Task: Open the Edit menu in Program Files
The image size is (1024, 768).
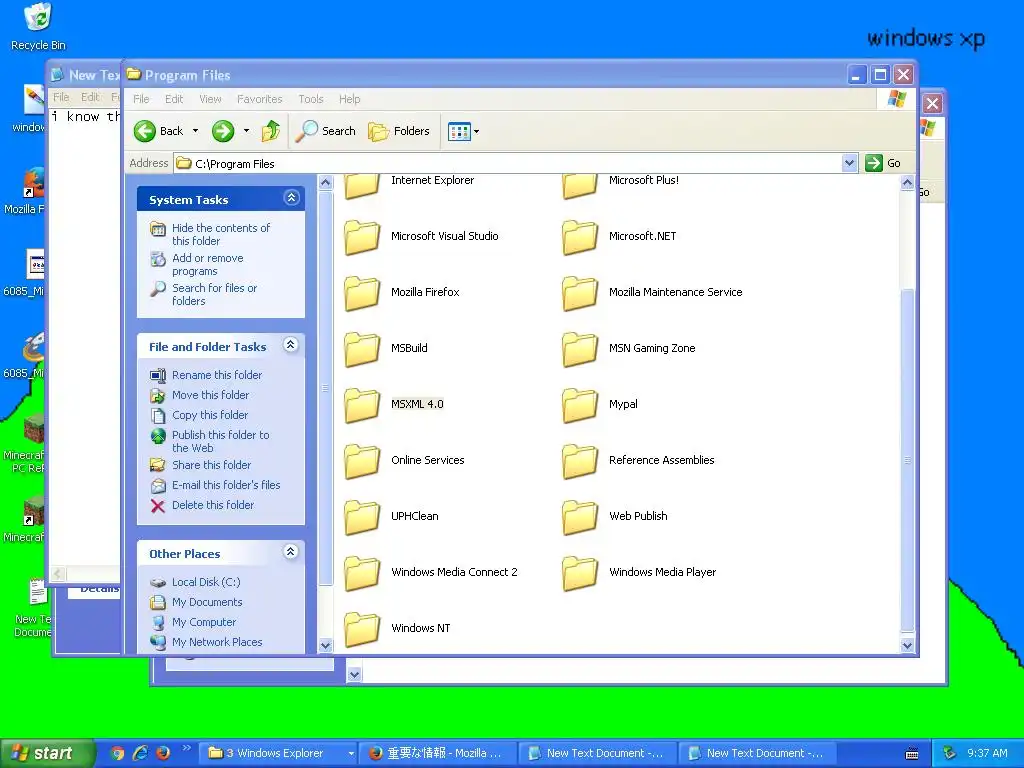Action: click(x=174, y=99)
